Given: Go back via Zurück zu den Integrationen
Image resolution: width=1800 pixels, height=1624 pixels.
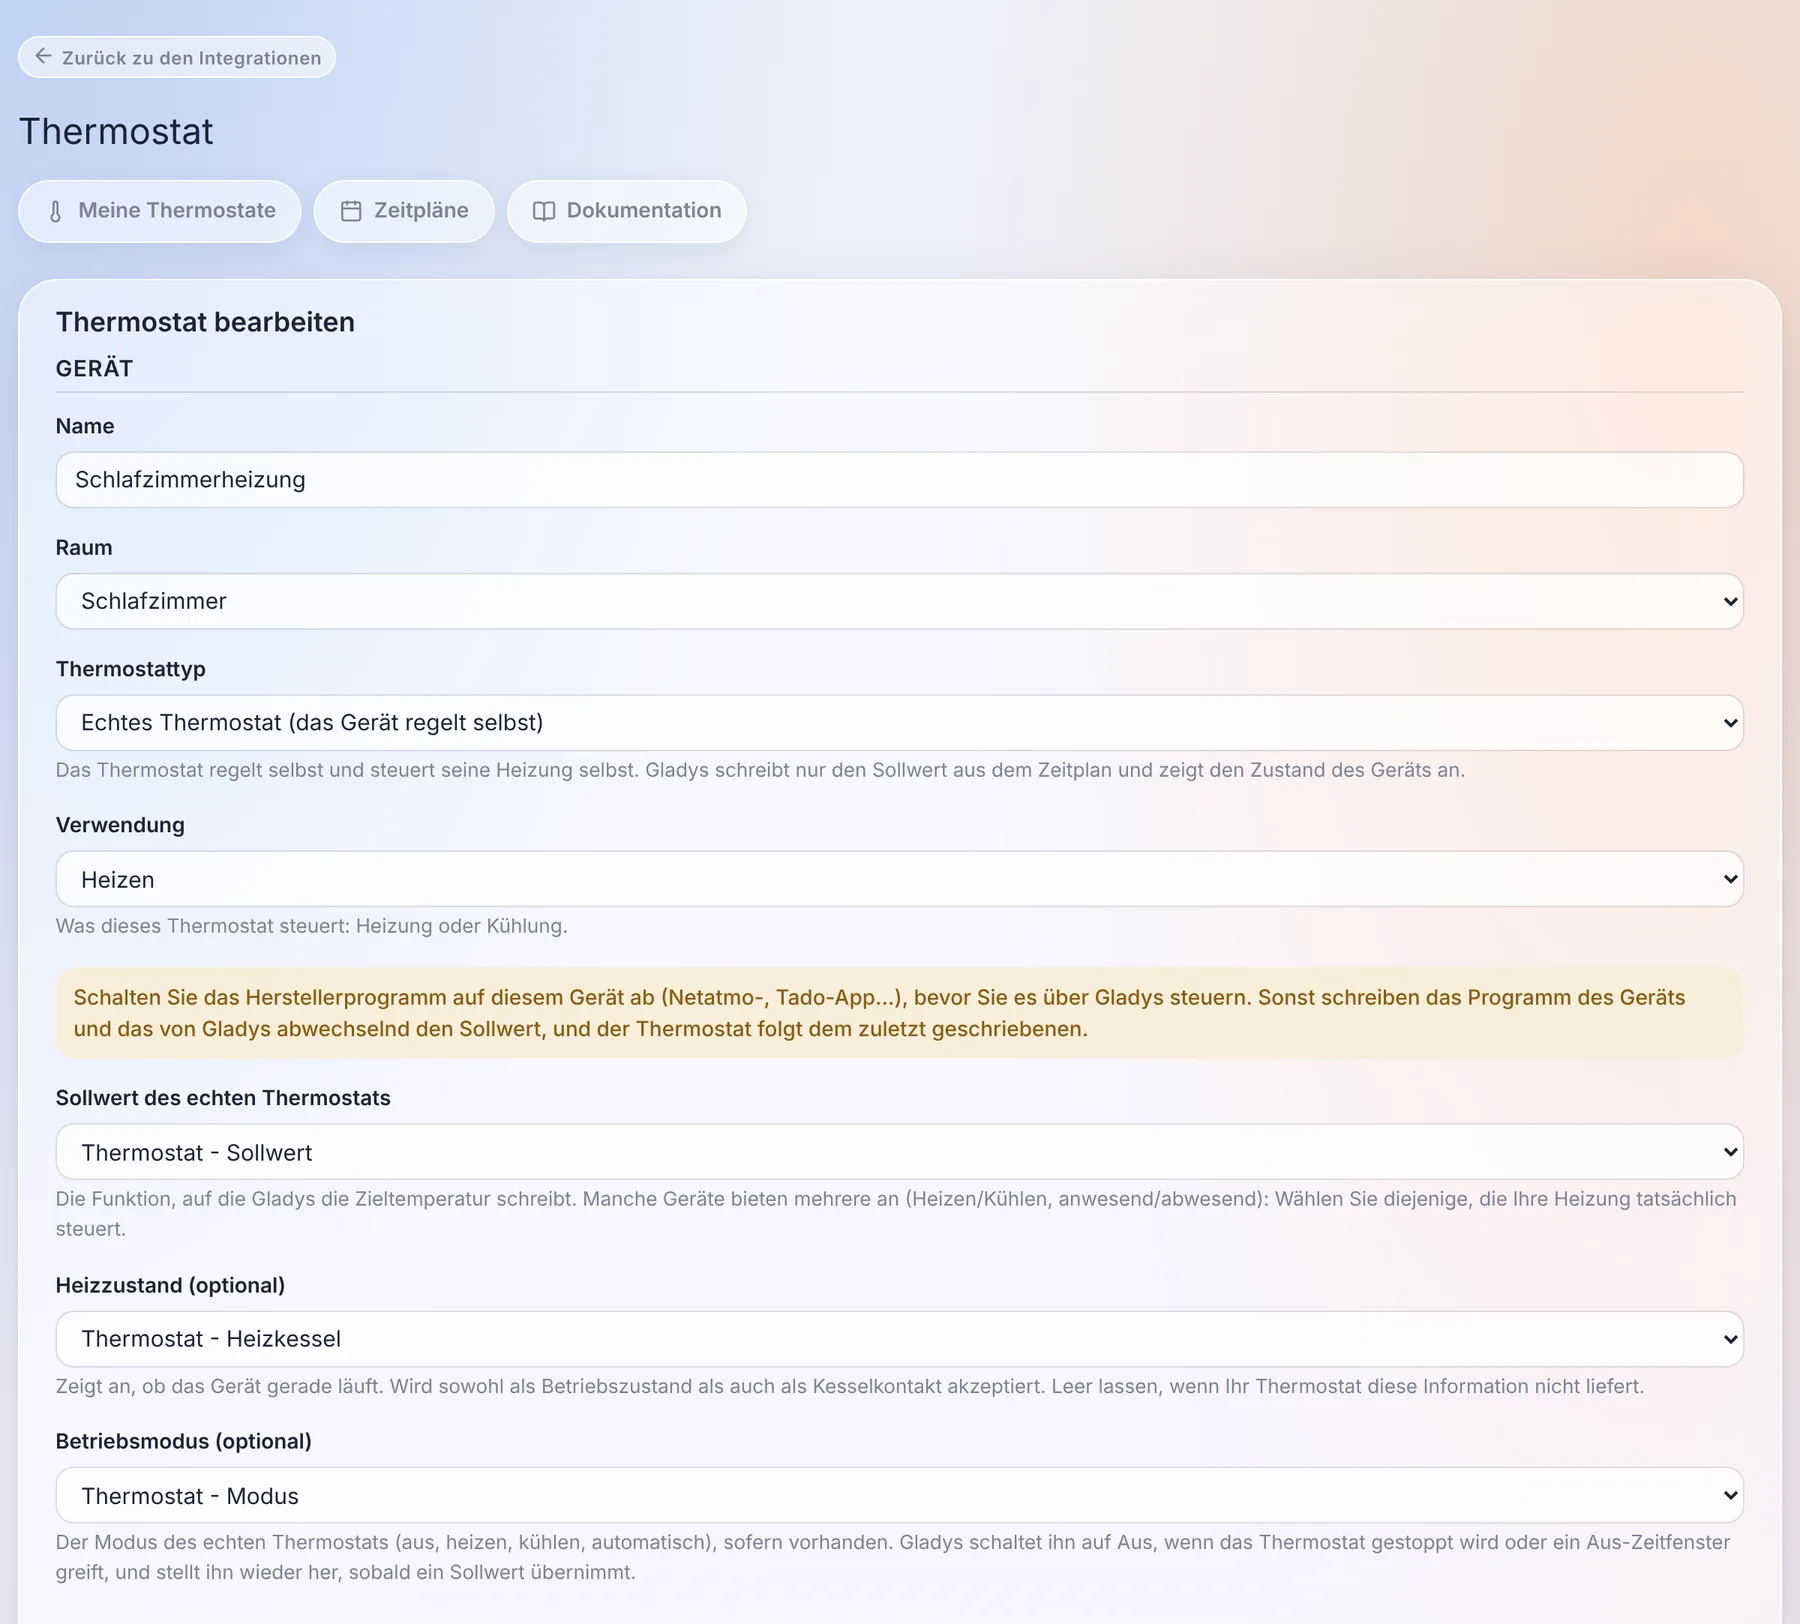Looking at the screenshot, I should pyautogui.click(x=177, y=57).
